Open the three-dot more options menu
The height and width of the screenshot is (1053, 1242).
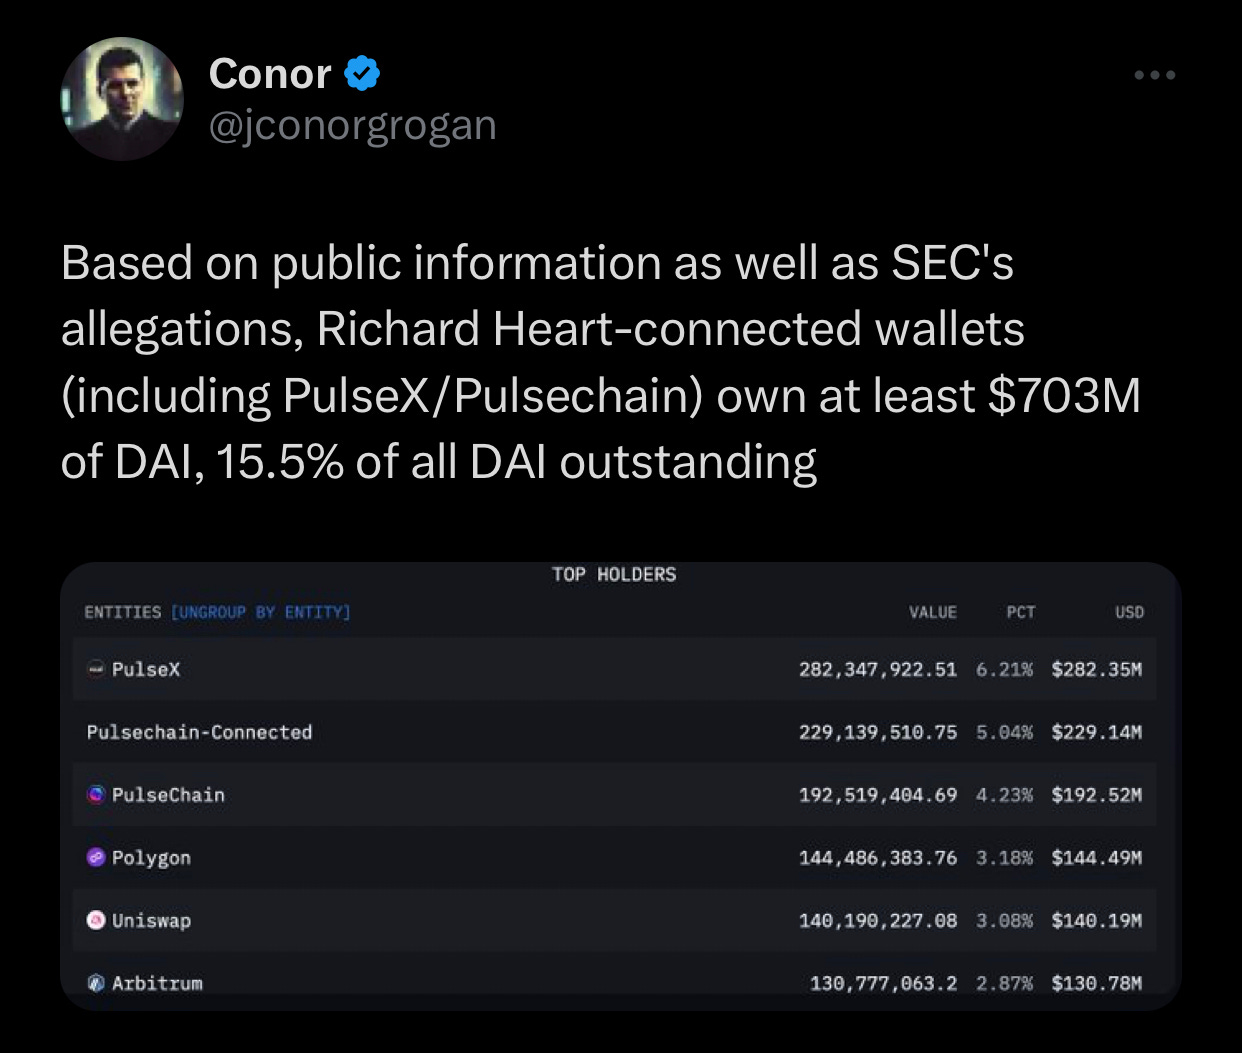tap(1155, 75)
